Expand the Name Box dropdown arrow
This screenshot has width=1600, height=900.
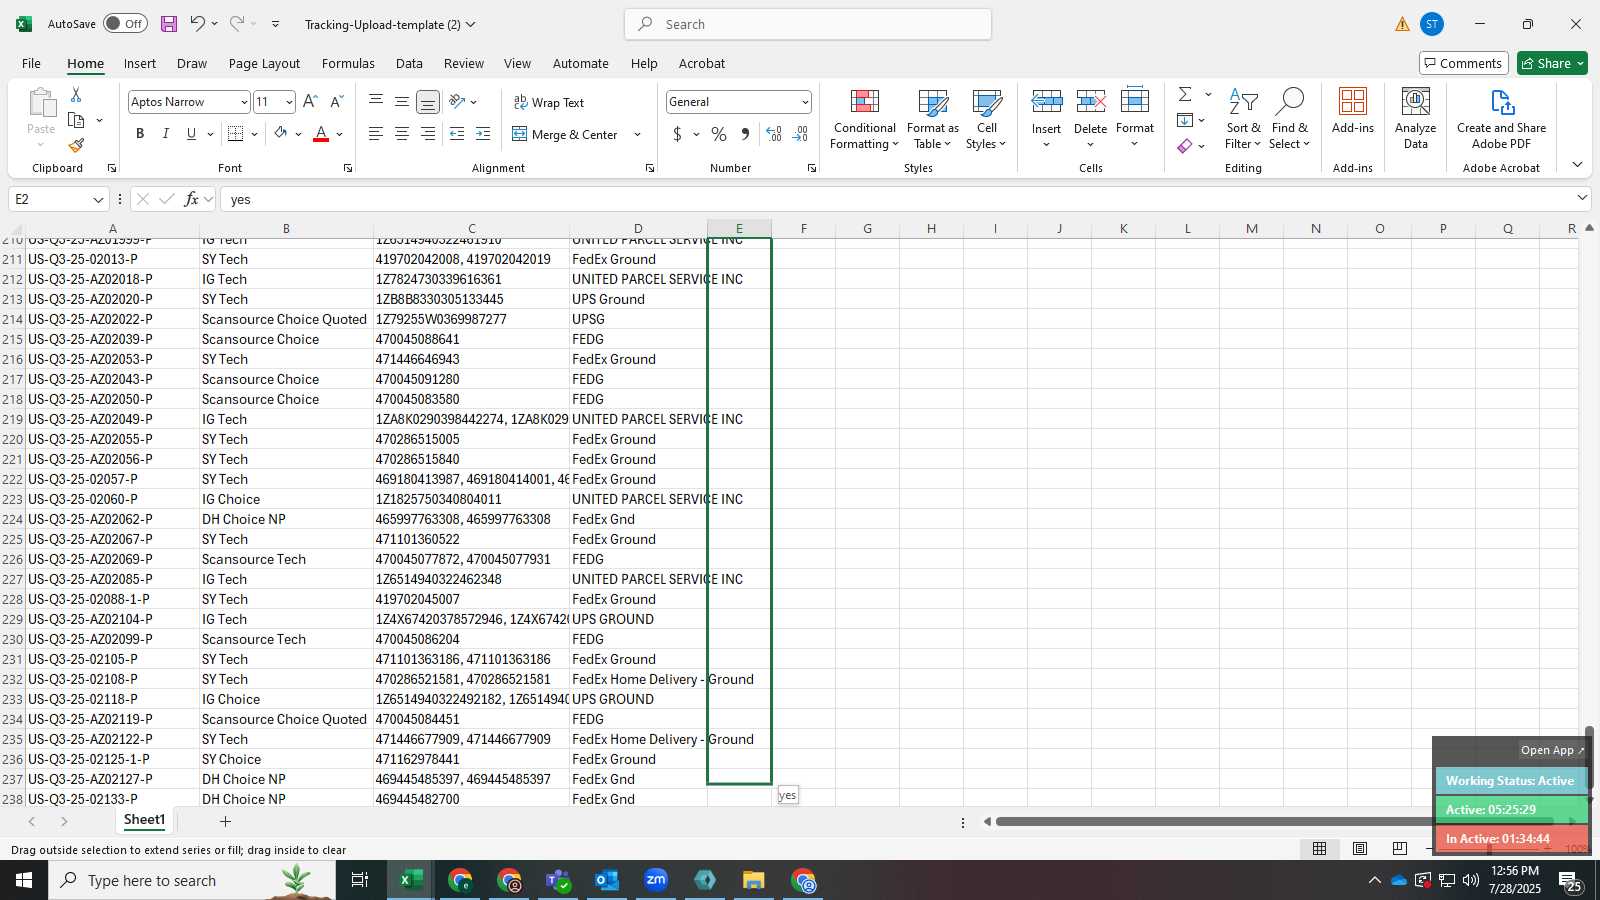tap(98, 199)
